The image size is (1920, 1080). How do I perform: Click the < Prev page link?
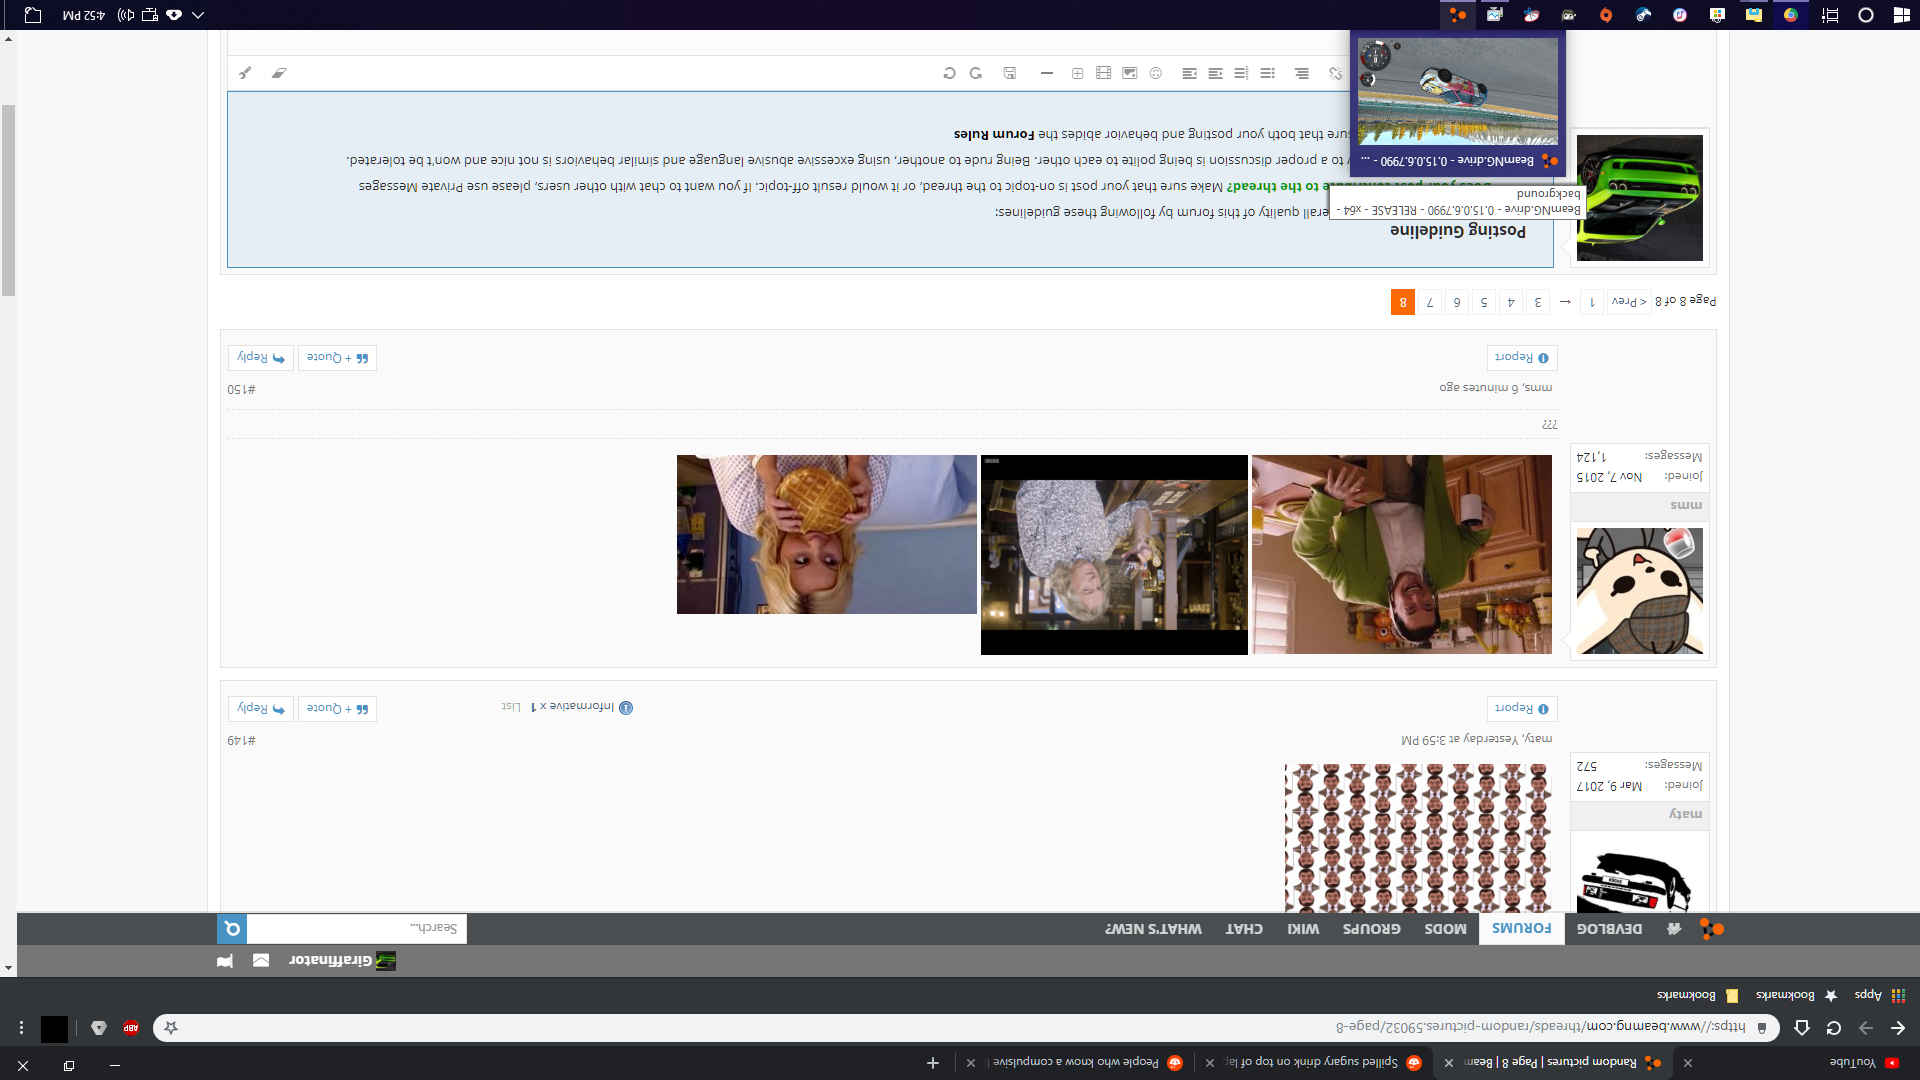coord(1629,302)
